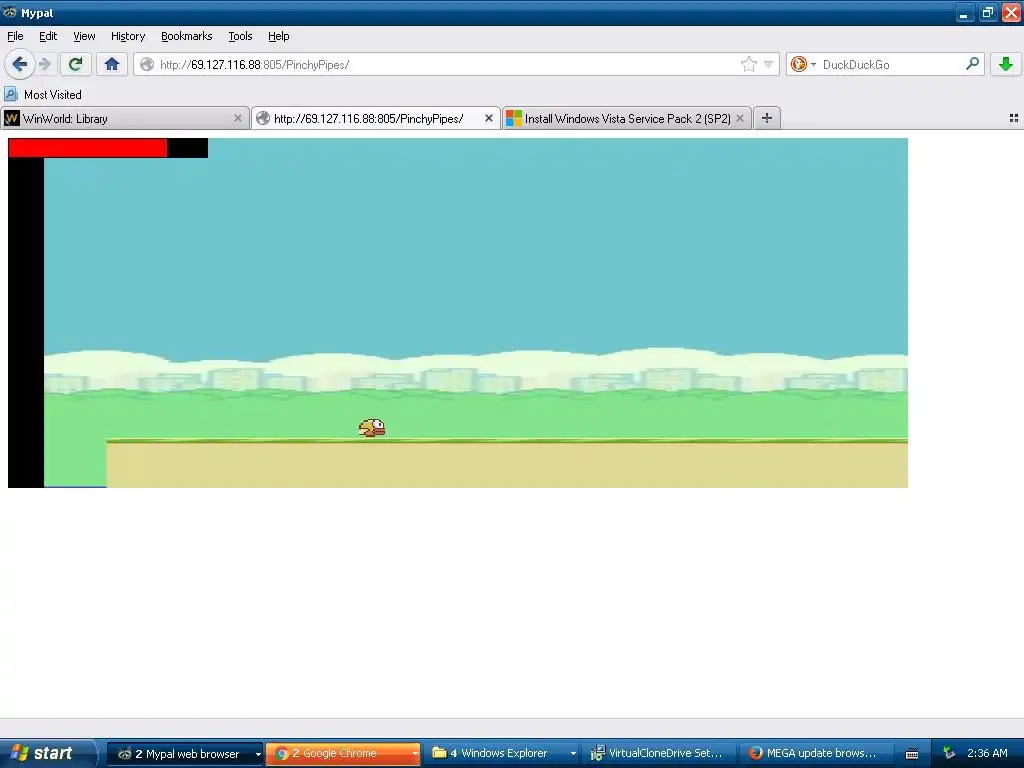Open the Help menu
The width and height of the screenshot is (1024, 768).
point(279,36)
